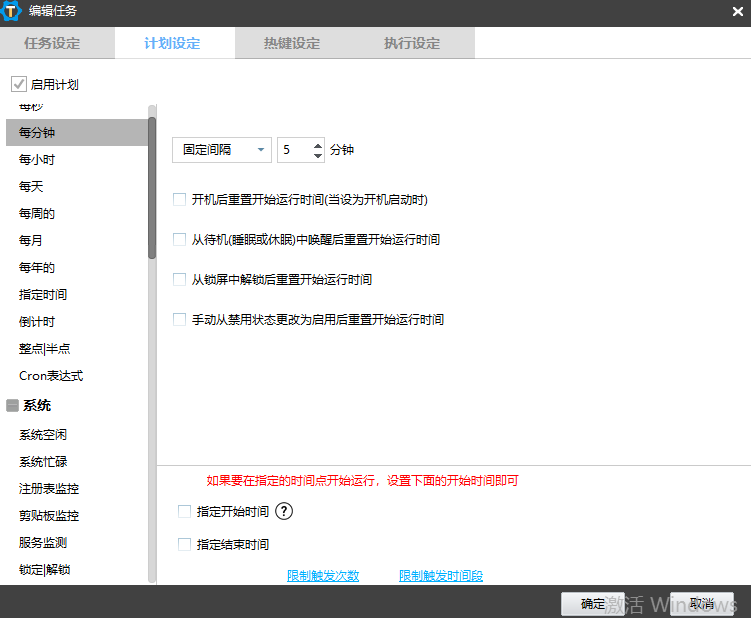Click the app logo in title bar
751x618 pixels.
pos(13,11)
